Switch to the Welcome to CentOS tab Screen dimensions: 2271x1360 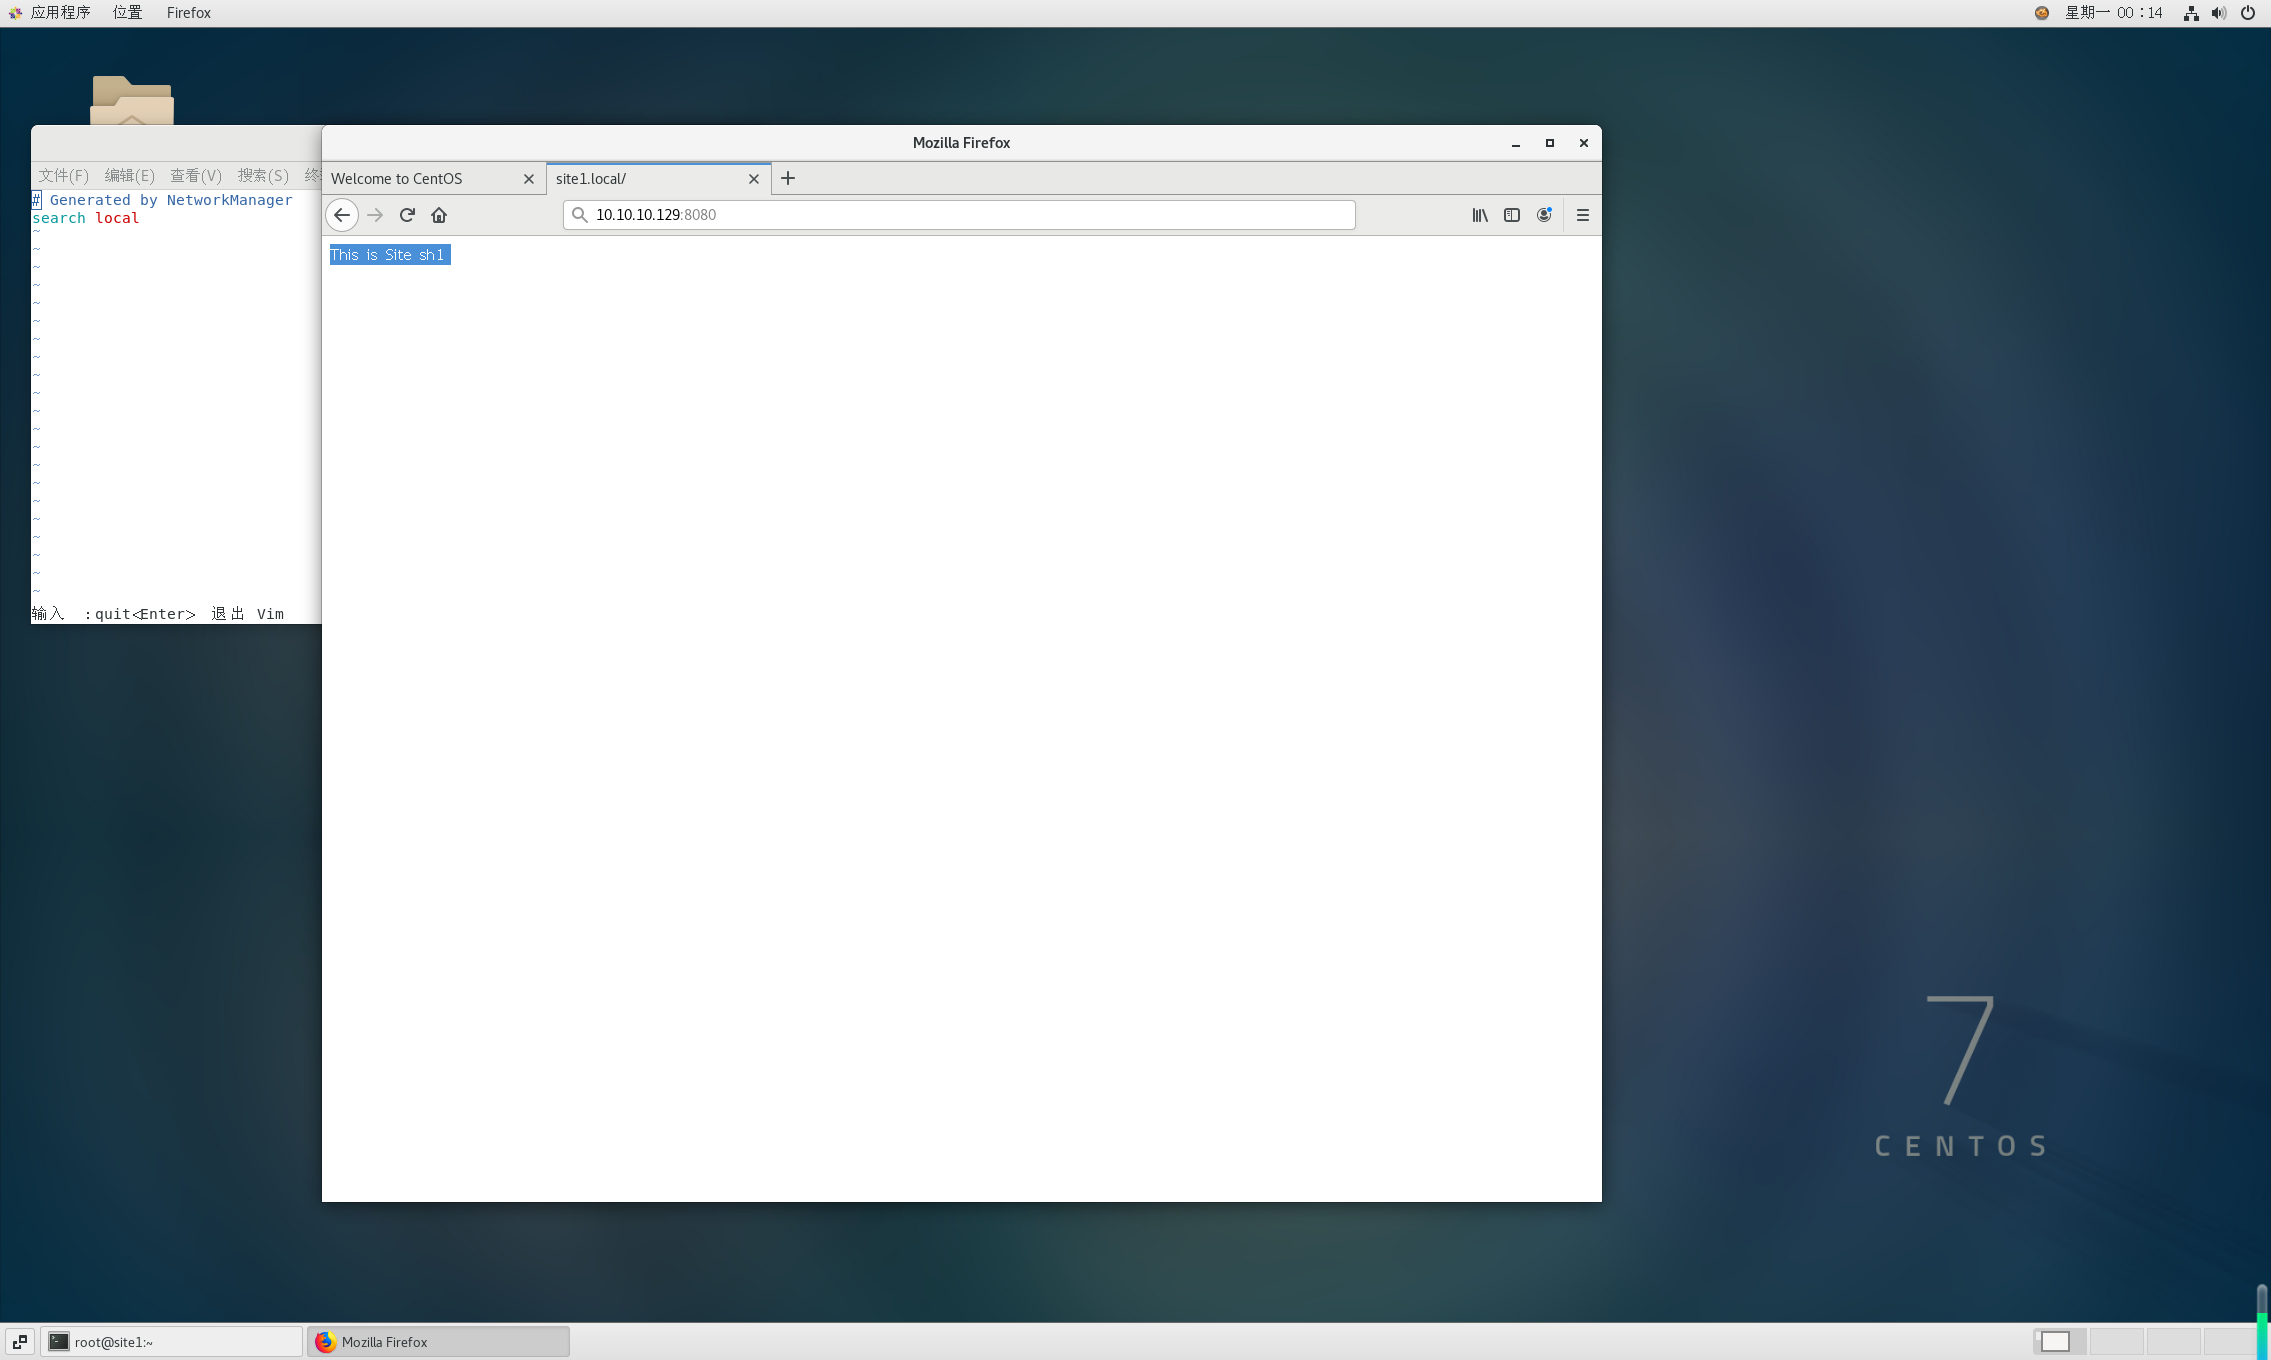420,179
